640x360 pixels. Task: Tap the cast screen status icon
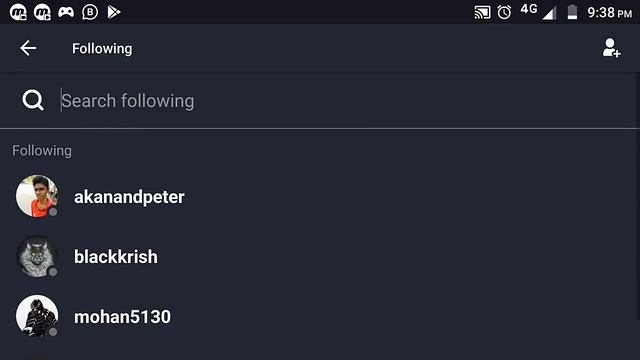(x=482, y=13)
